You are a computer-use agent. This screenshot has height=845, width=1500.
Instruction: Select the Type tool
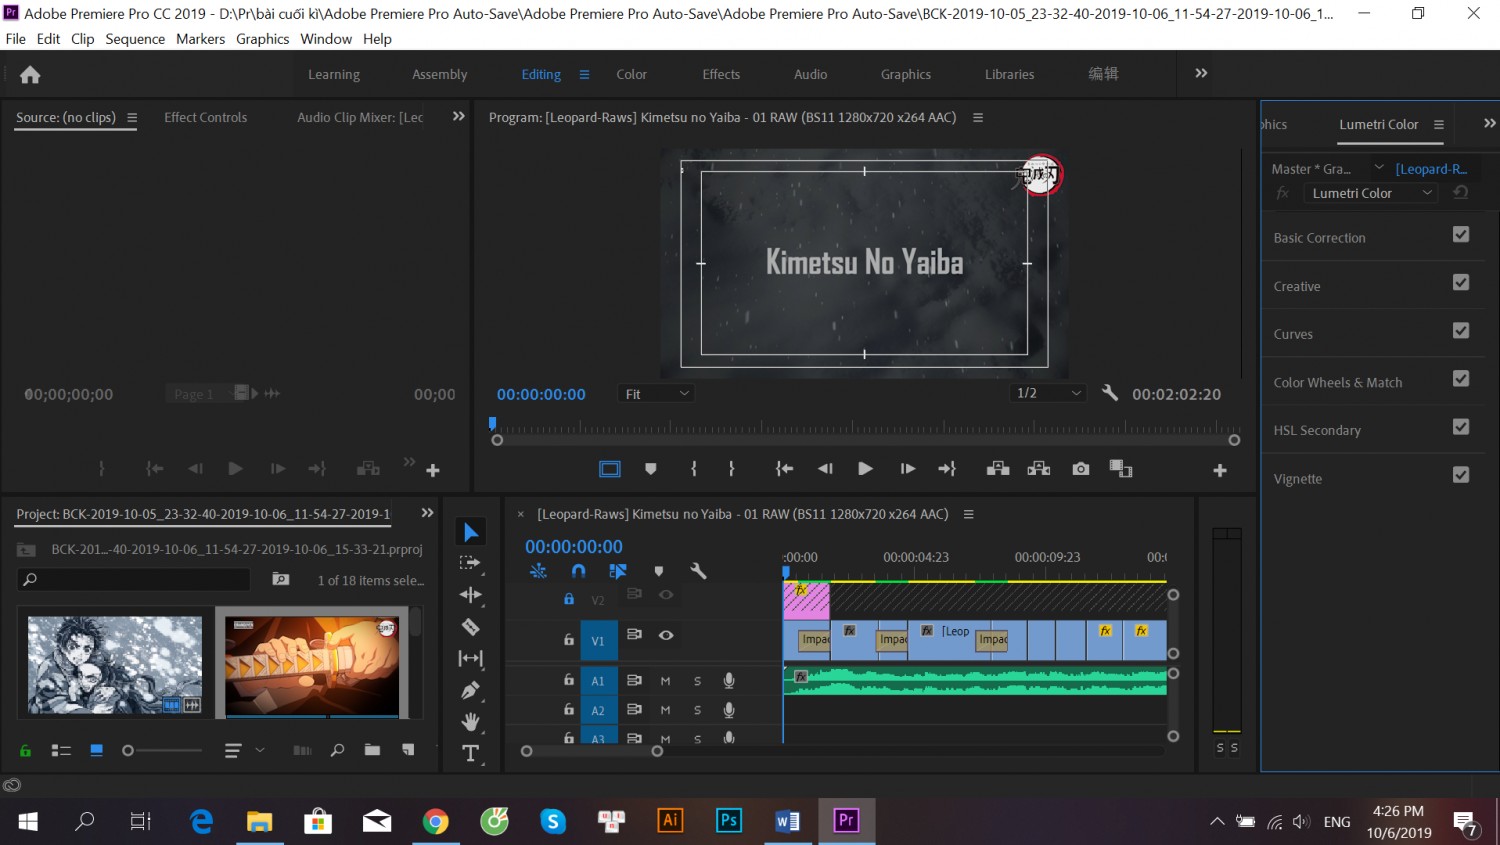470,753
